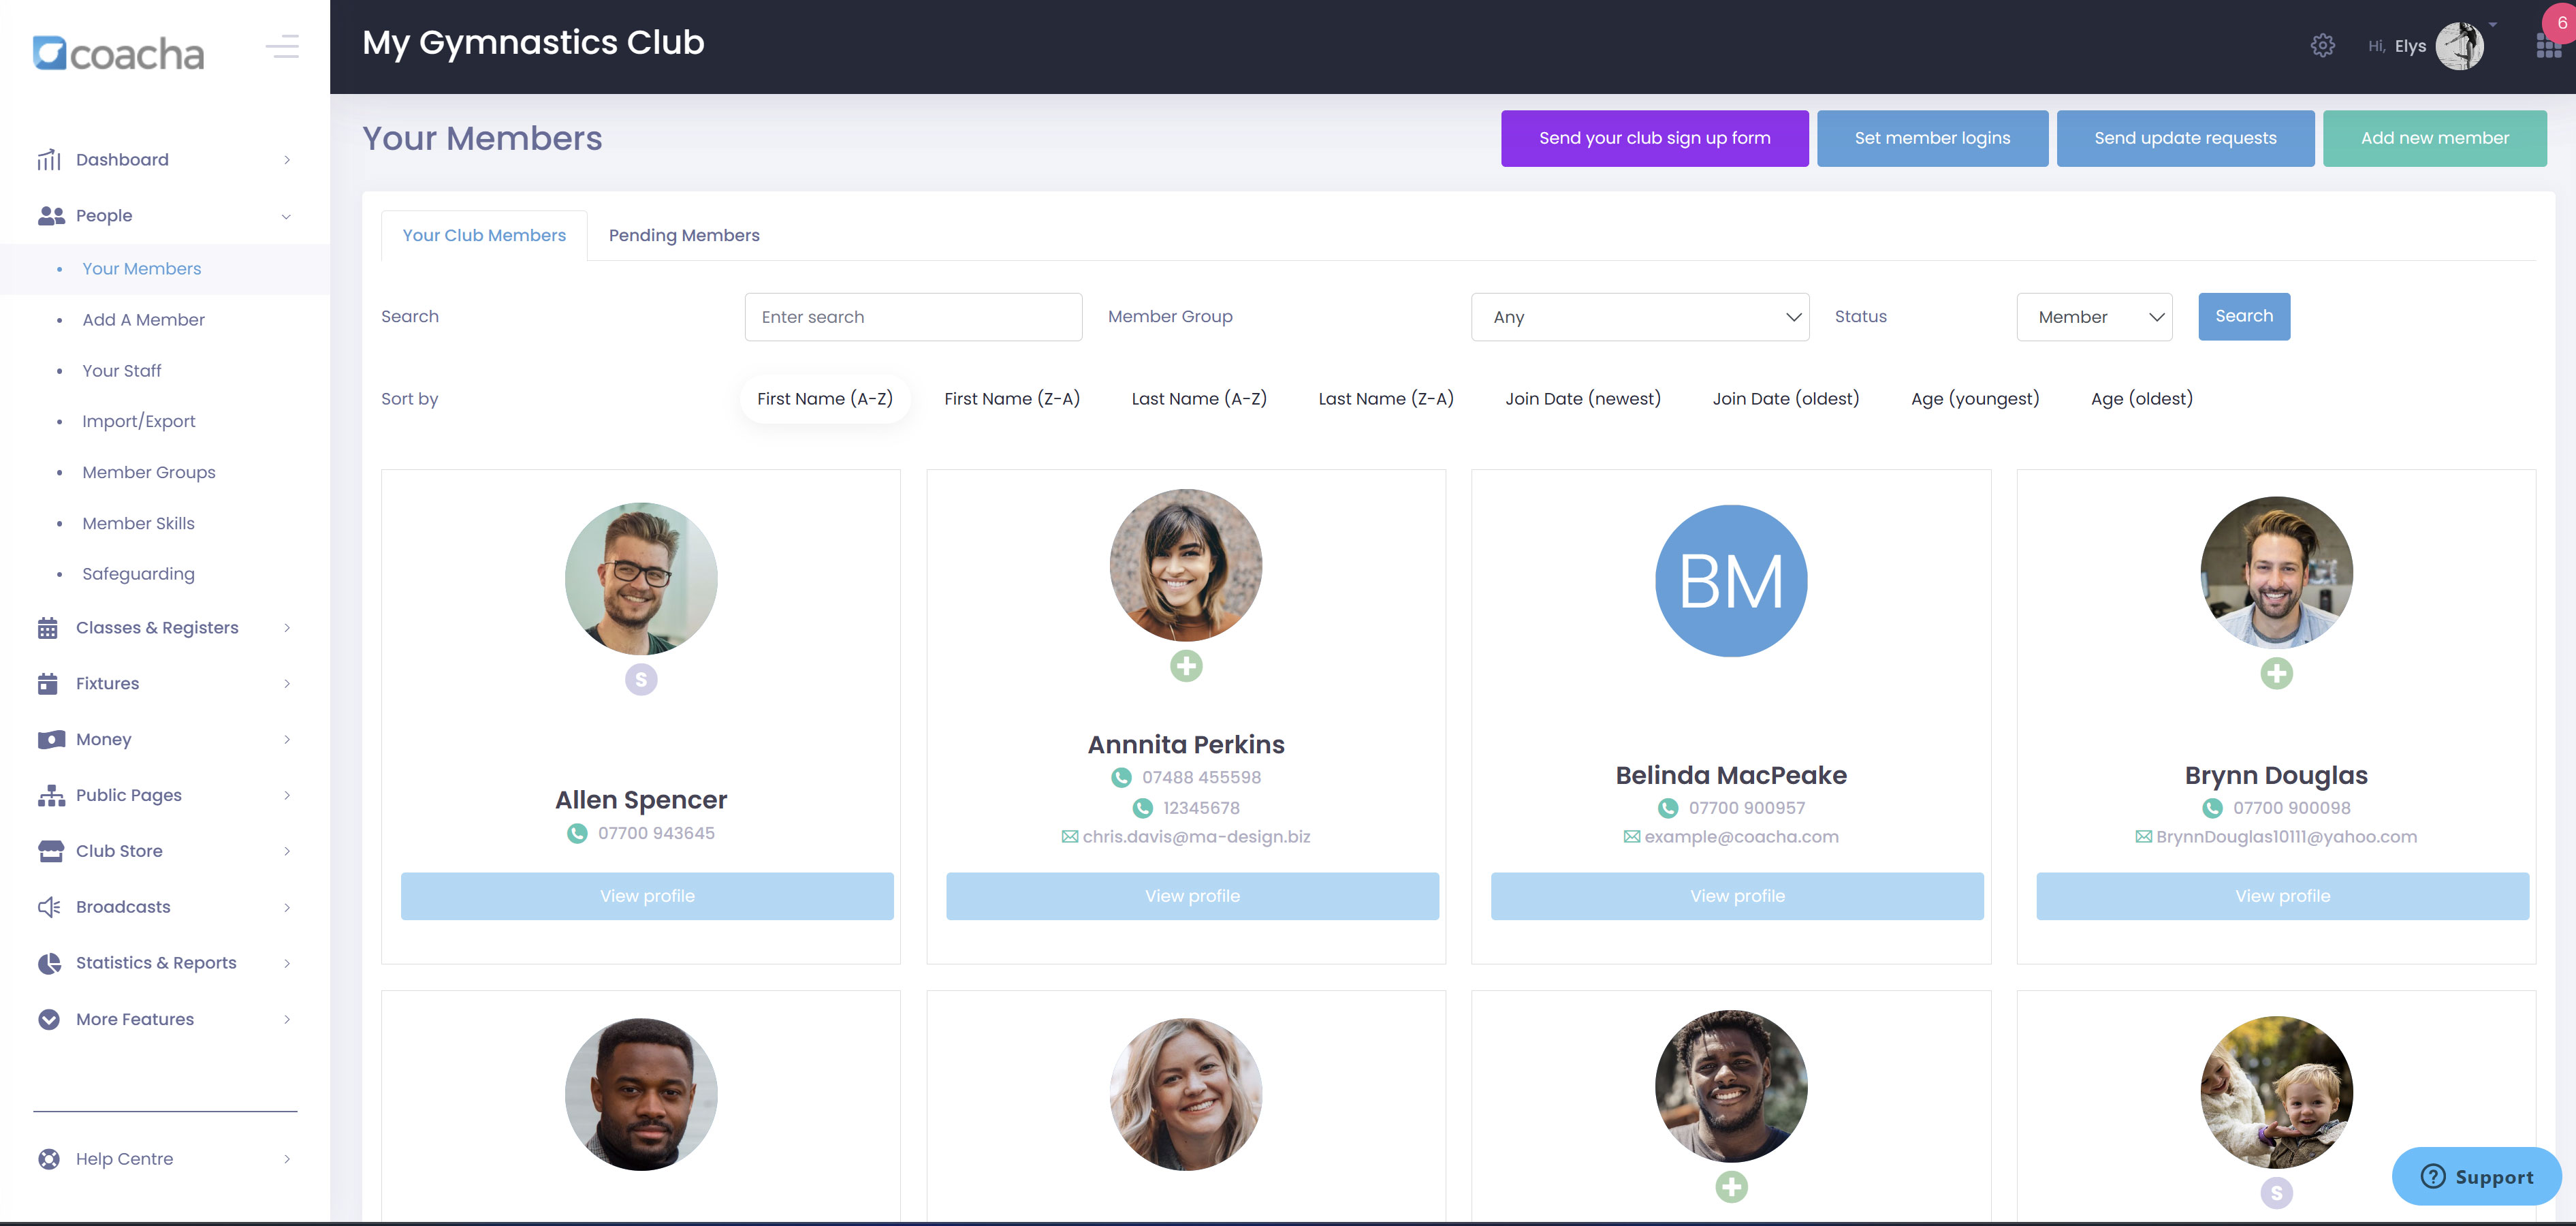Viewport: 2576px width, 1226px height.
Task: Click Add new member button
Action: click(x=2434, y=138)
